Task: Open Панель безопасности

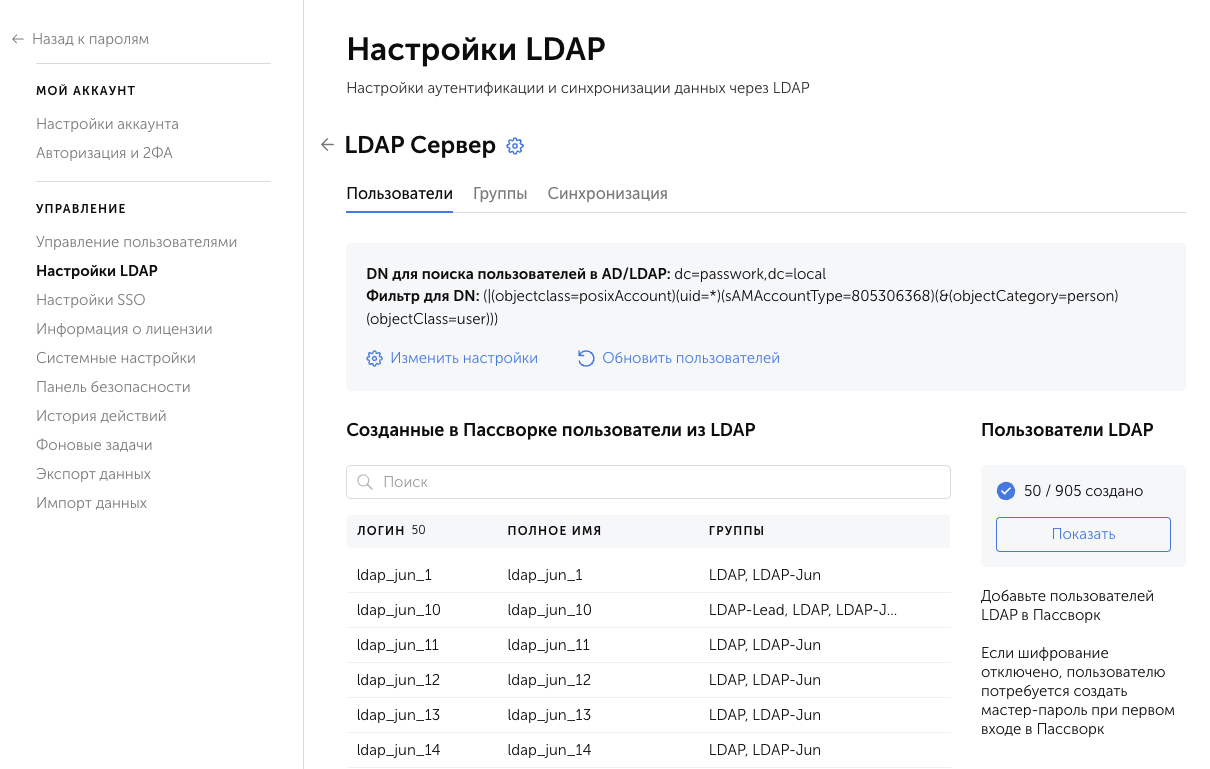Action: pyautogui.click(x=113, y=387)
